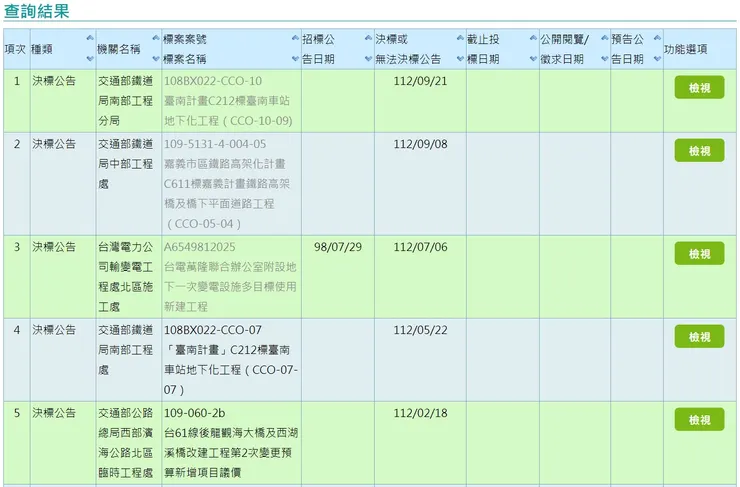The image size is (740, 487).
Task: Sort 種類 column ascending arrow
Action: [x=90, y=38]
